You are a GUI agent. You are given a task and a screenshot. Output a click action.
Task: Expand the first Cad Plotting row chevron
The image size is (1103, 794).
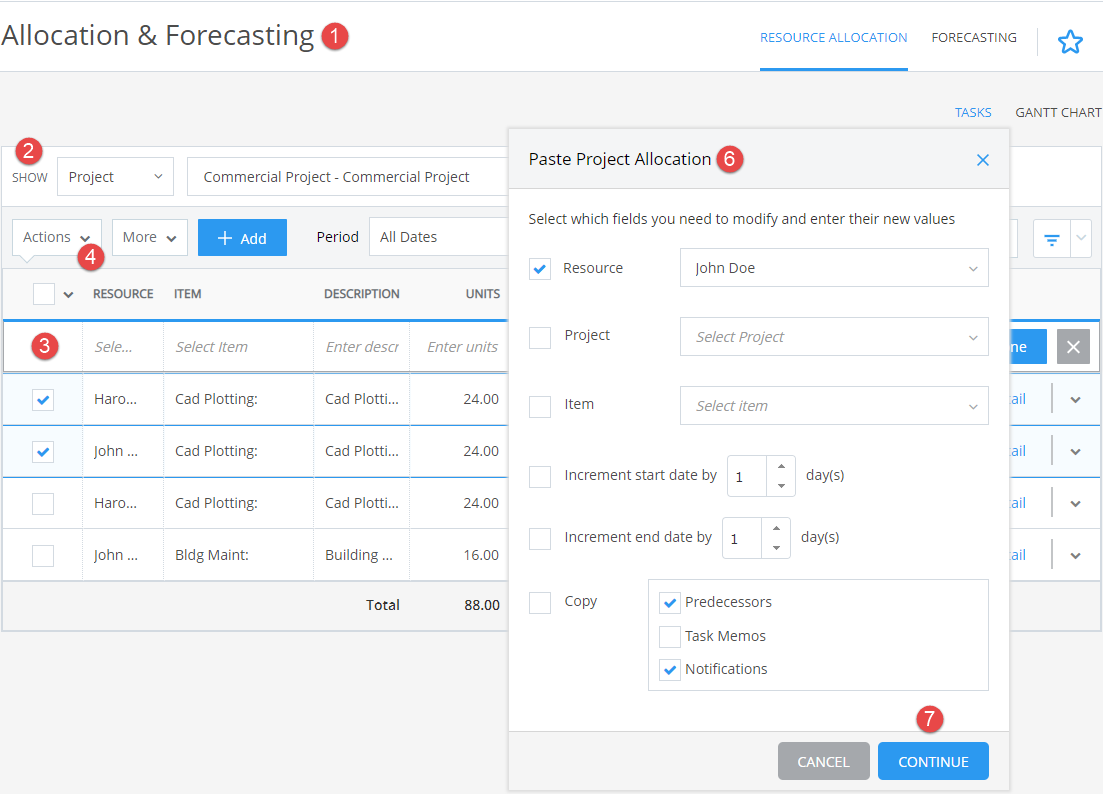coord(1075,398)
